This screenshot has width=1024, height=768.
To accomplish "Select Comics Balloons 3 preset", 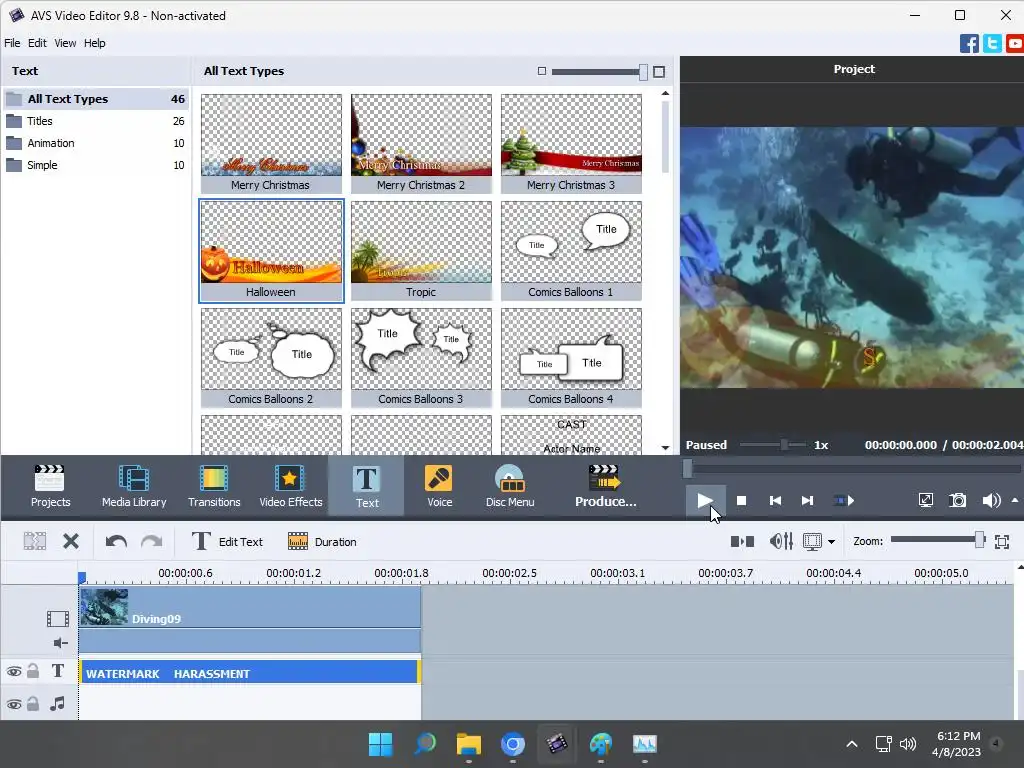I will click(x=421, y=358).
